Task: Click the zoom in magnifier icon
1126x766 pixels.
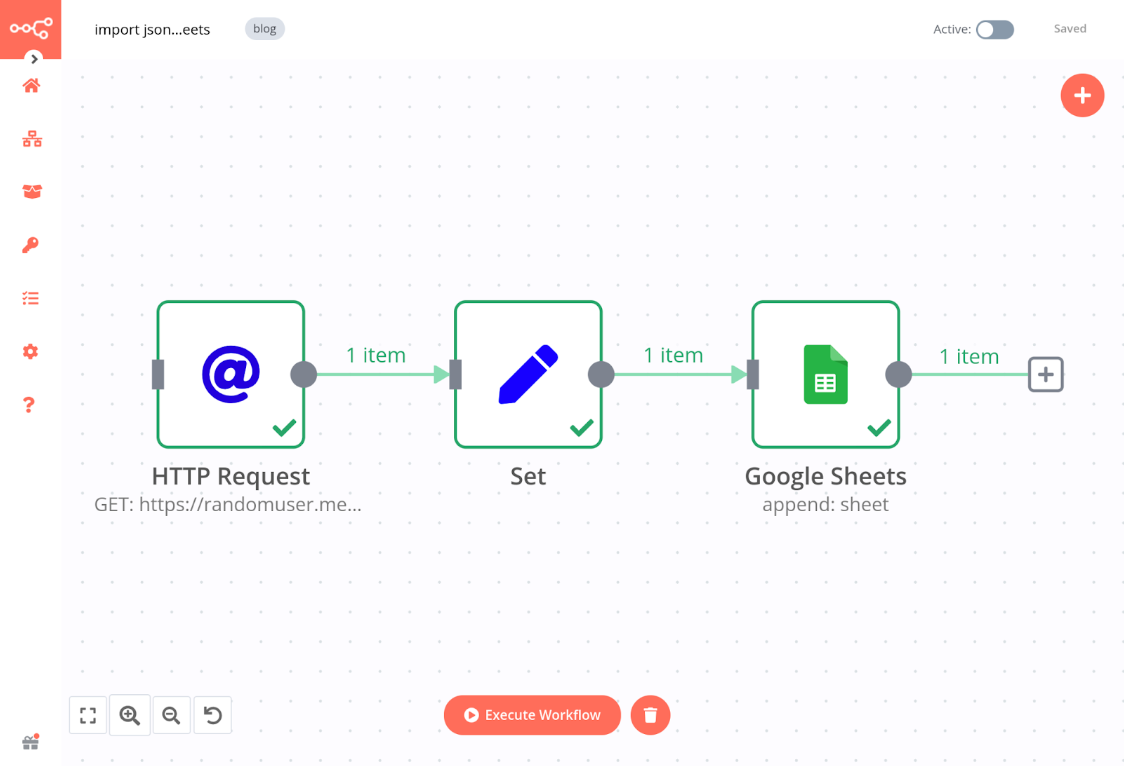Action: (x=129, y=715)
